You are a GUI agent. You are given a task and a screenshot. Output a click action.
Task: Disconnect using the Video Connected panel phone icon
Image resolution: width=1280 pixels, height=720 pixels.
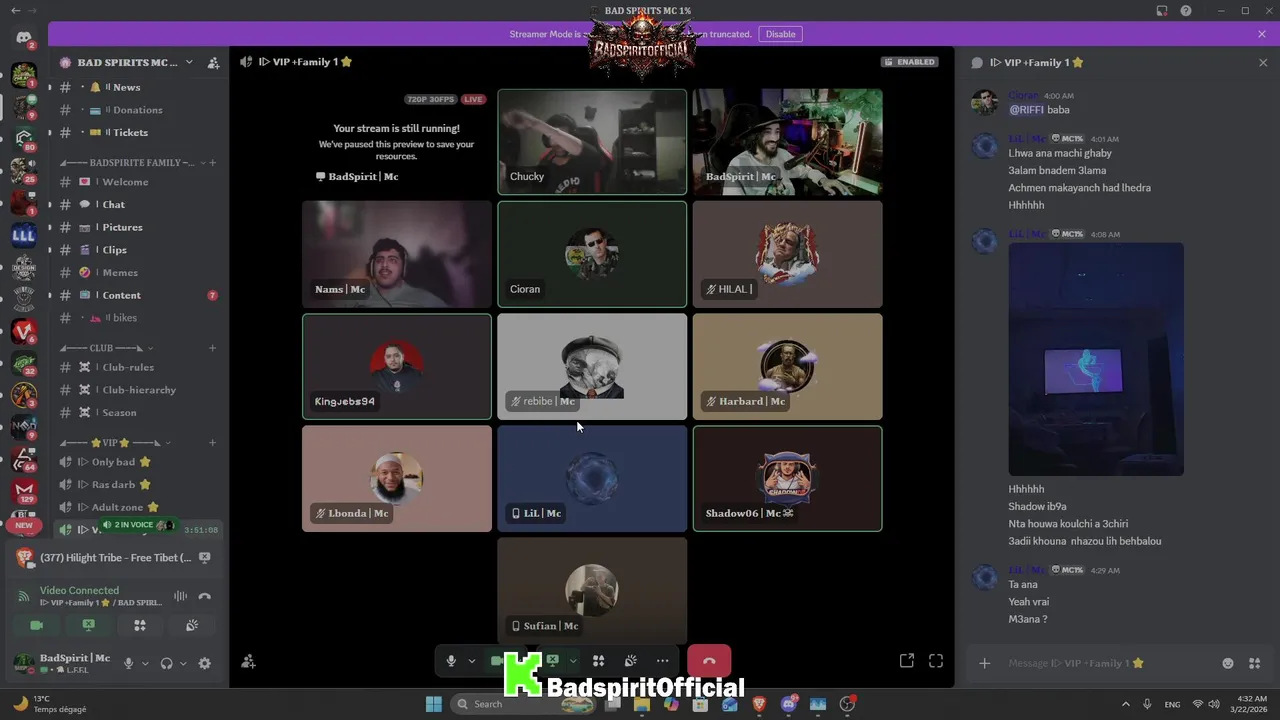[x=205, y=596]
